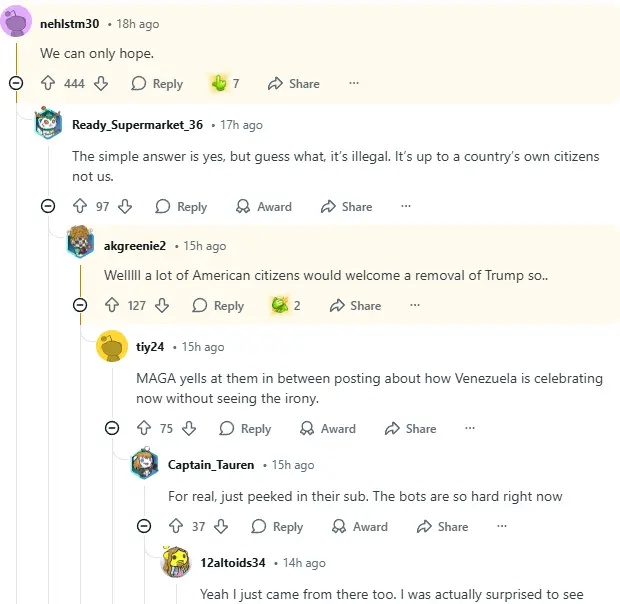
Task: Open more options menu on tiy24's comment
Action: click(470, 429)
